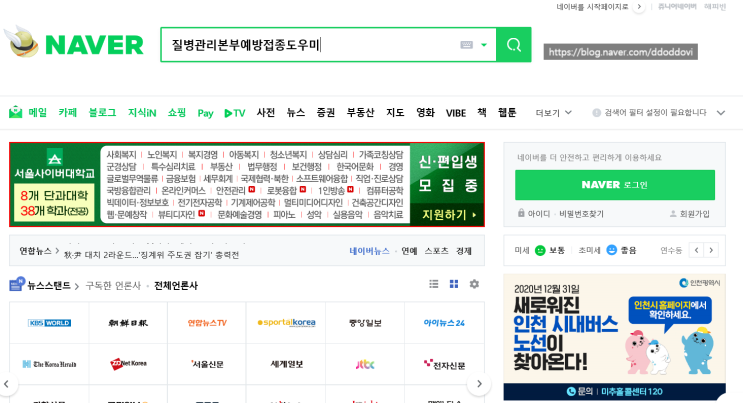Click 연예 entertainment news link
The image size is (743, 403).
pos(409,251)
